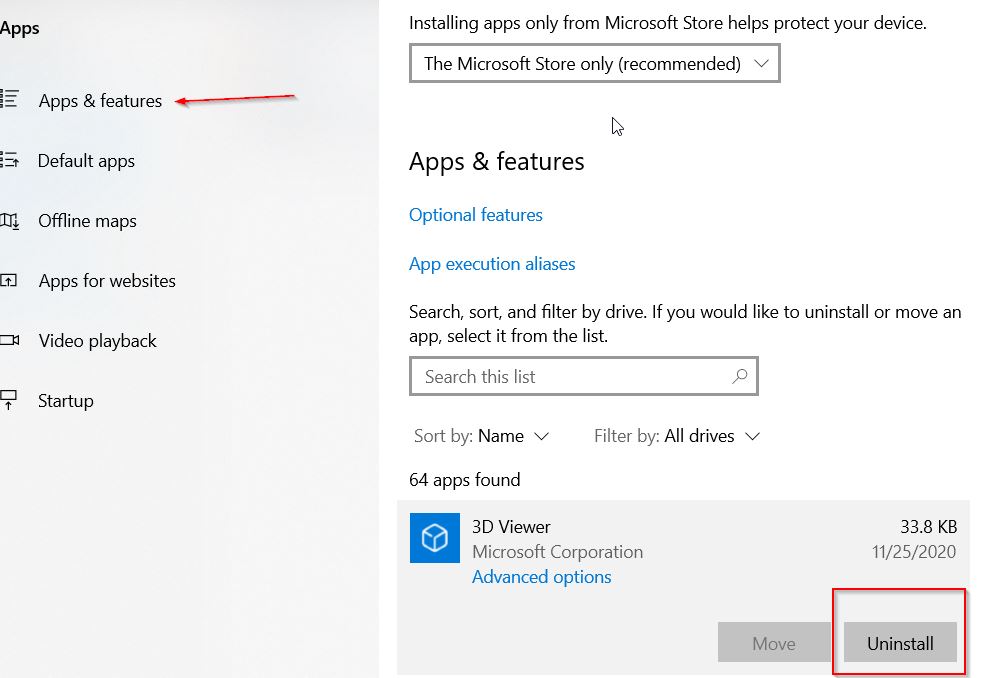The width and height of the screenshot is (981, 678).
Task: Open Advanced options for 3D Viewer
Action: click(541, 577)
